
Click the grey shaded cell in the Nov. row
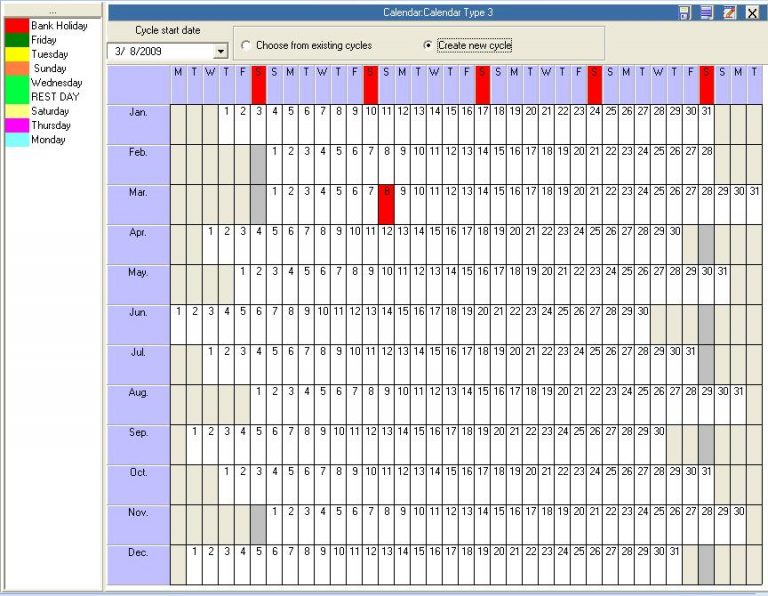click(259, 525)
